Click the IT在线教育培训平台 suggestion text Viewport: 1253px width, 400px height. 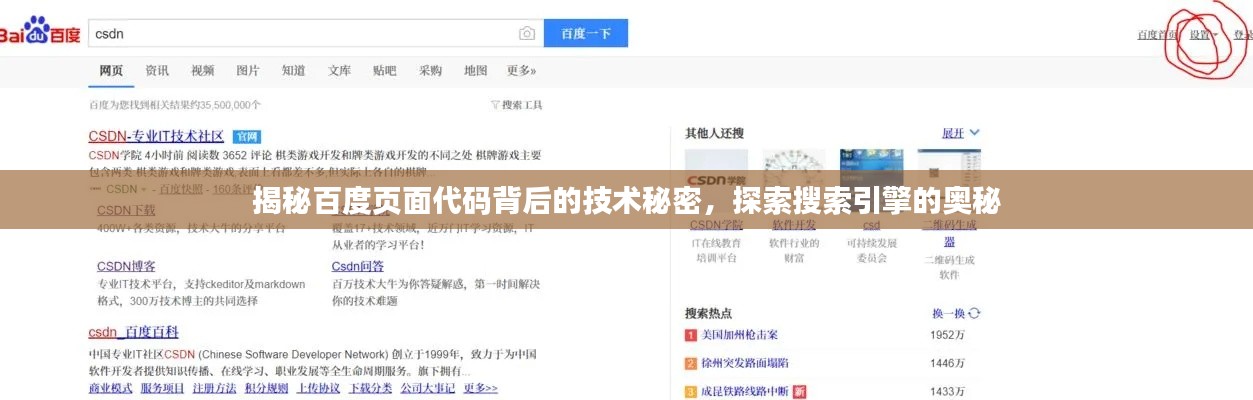pos(716,250)
